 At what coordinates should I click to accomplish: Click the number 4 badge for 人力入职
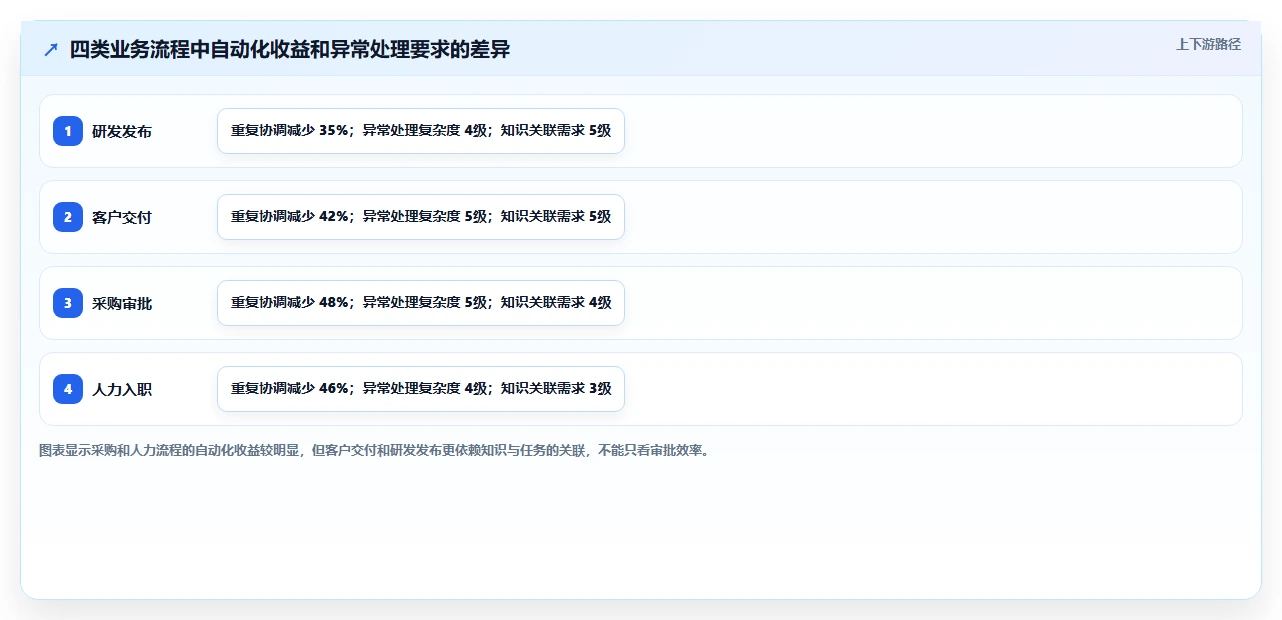click(x=68, y=389)
